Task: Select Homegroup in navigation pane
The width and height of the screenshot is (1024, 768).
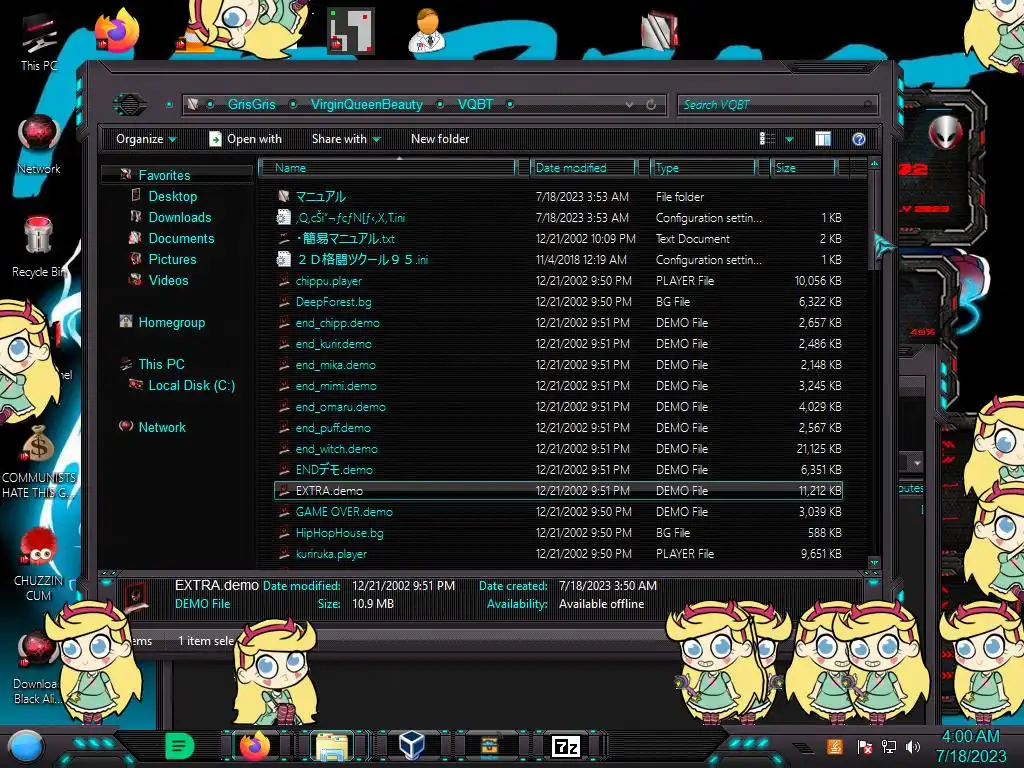Action: point(171,322)
